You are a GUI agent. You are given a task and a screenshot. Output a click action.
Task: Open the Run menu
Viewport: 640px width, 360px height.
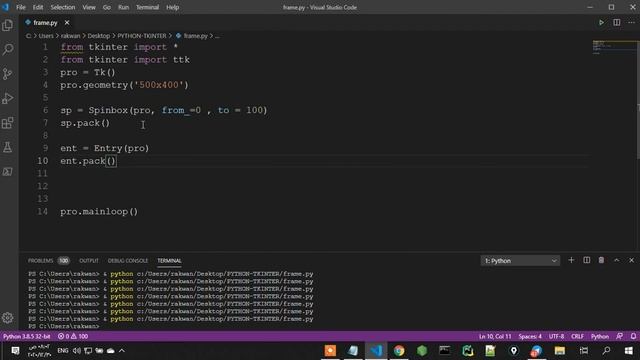(124, 7)
